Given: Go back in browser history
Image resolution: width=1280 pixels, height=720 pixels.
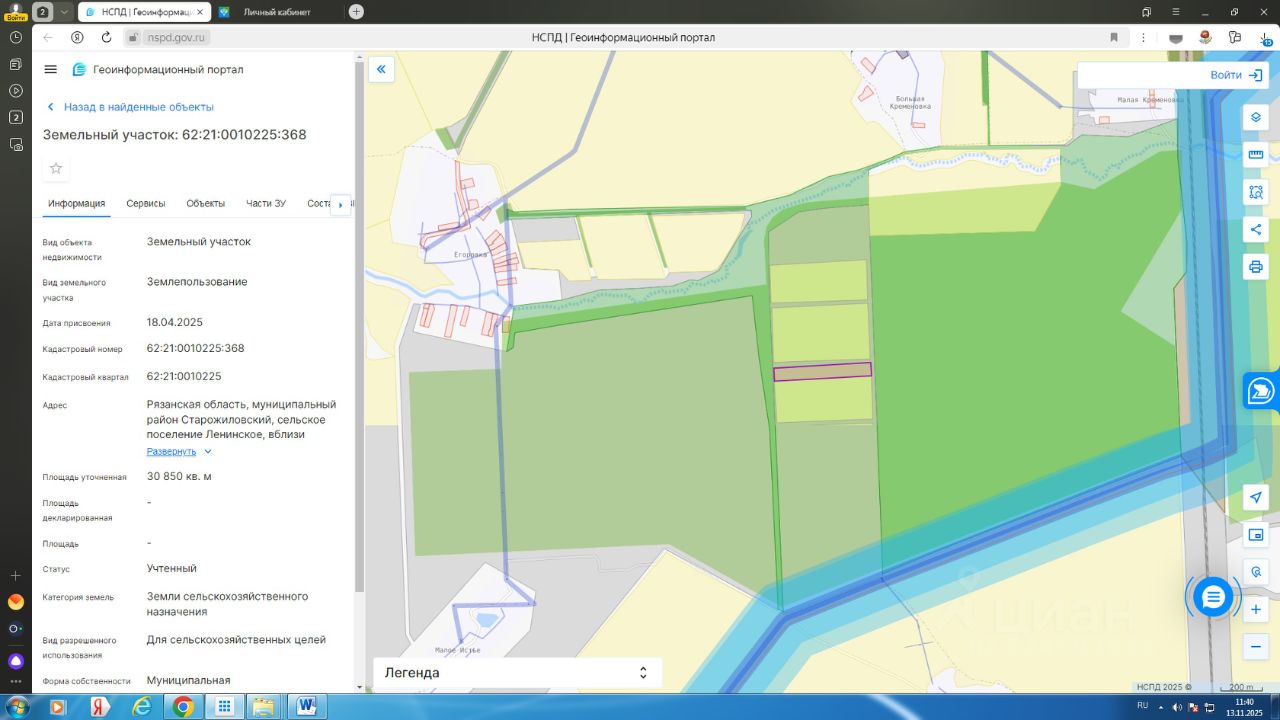Looking at the screenshot, I should (48, 37).
